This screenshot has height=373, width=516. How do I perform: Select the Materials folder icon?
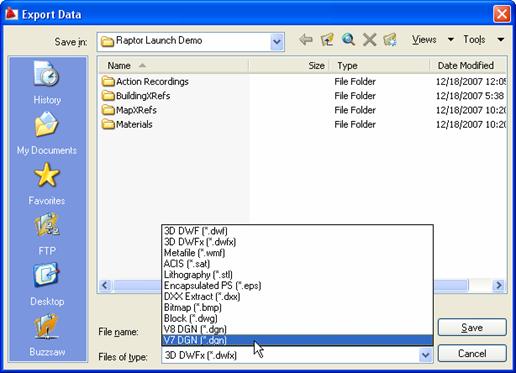108,124
